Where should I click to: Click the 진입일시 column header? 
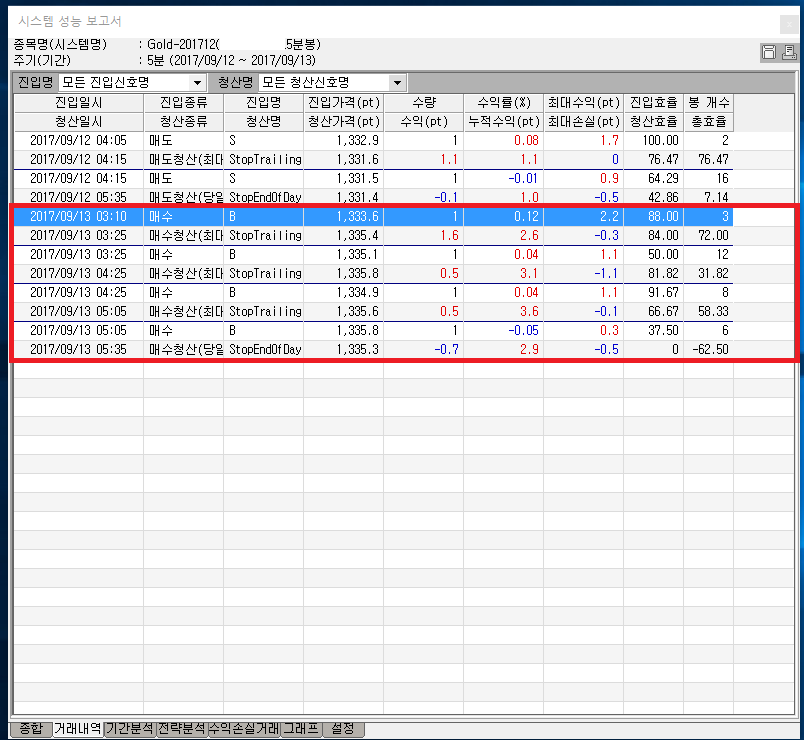(x=78, y=103)
